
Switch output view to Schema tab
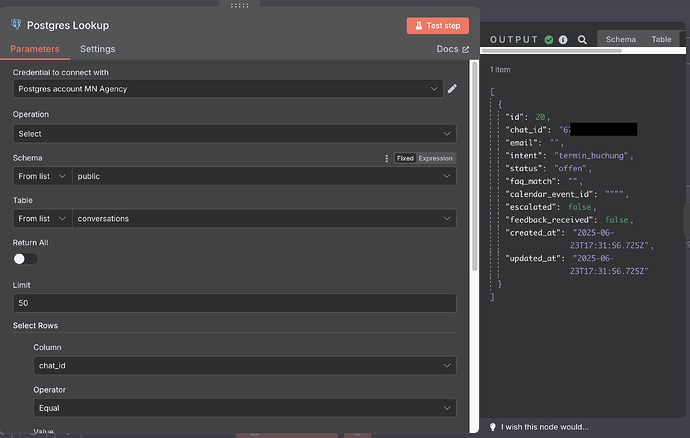click(620, 39)
